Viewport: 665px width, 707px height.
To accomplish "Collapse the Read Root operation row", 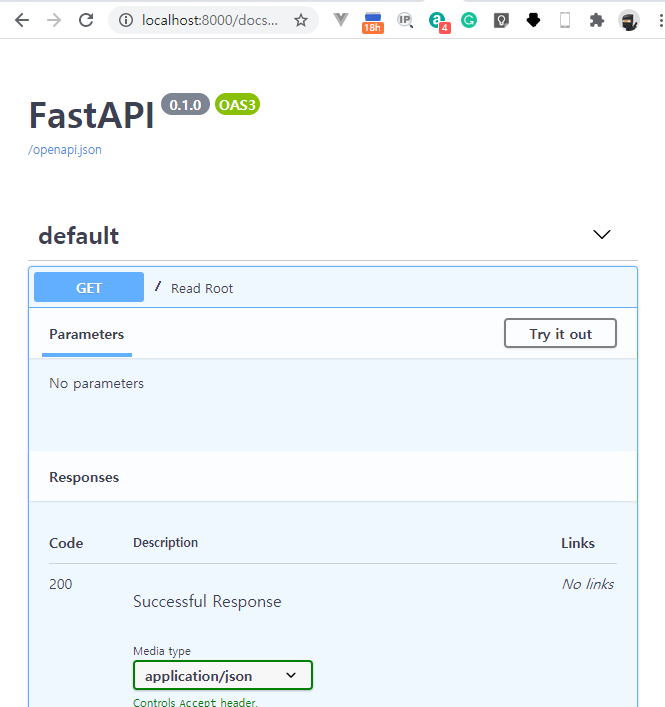I will (333, 287).
